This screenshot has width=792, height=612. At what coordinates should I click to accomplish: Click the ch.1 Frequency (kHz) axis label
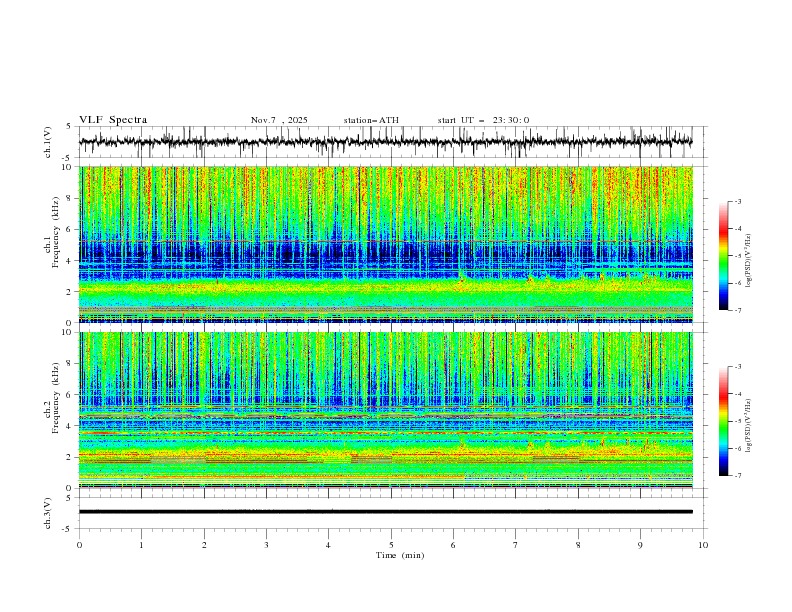click(x=52, y=244)
